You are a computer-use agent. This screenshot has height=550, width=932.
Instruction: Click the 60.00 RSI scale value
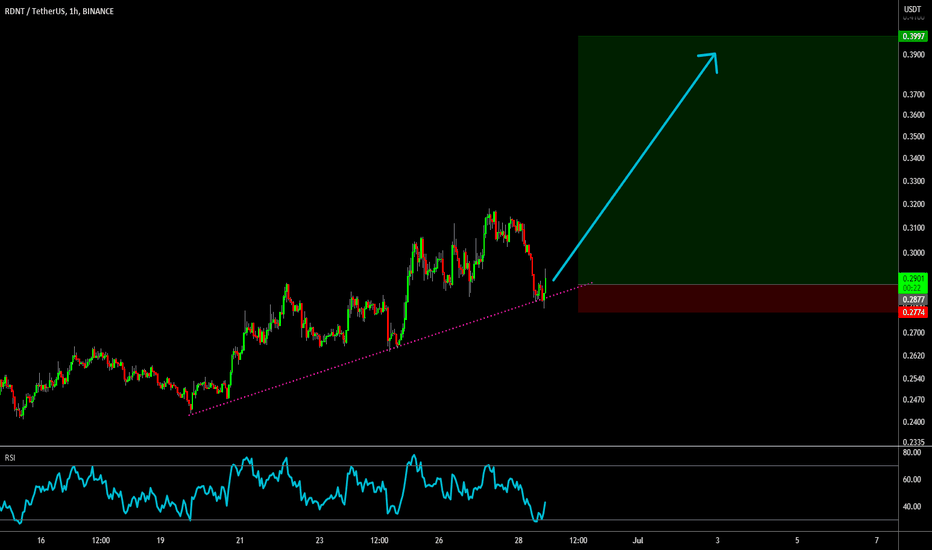(912, 479)
